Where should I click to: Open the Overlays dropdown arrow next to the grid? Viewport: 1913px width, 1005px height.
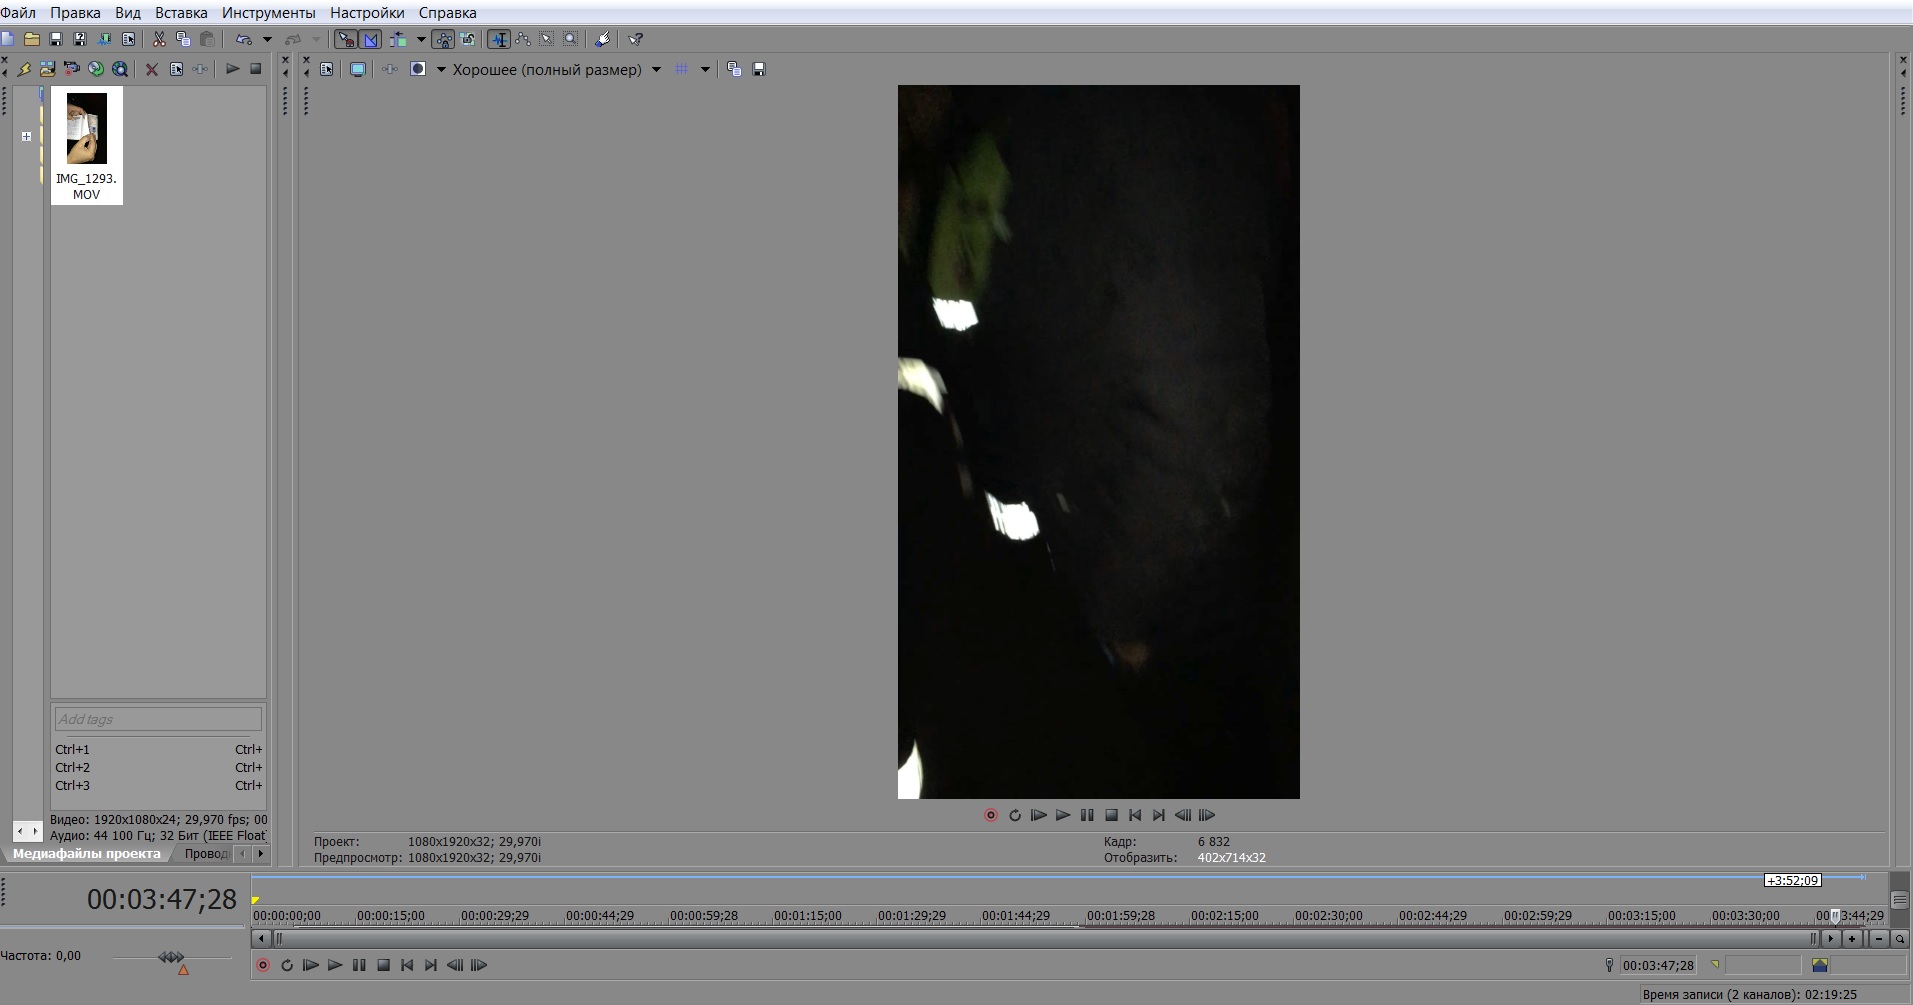click(705, 69)
